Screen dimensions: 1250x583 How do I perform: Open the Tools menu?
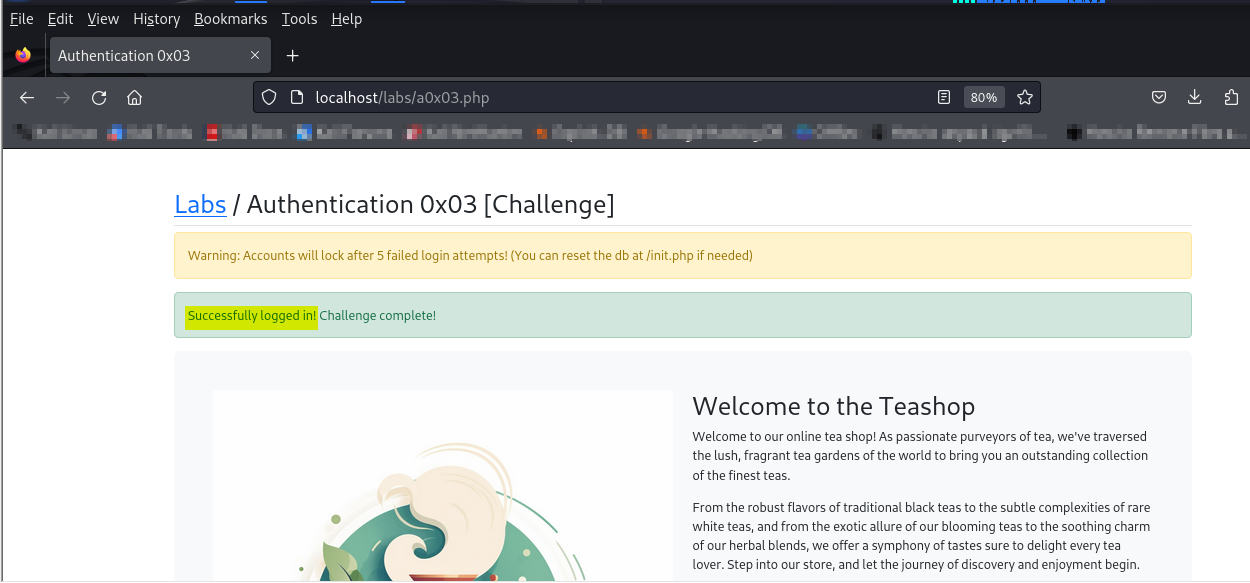(299, 18)
